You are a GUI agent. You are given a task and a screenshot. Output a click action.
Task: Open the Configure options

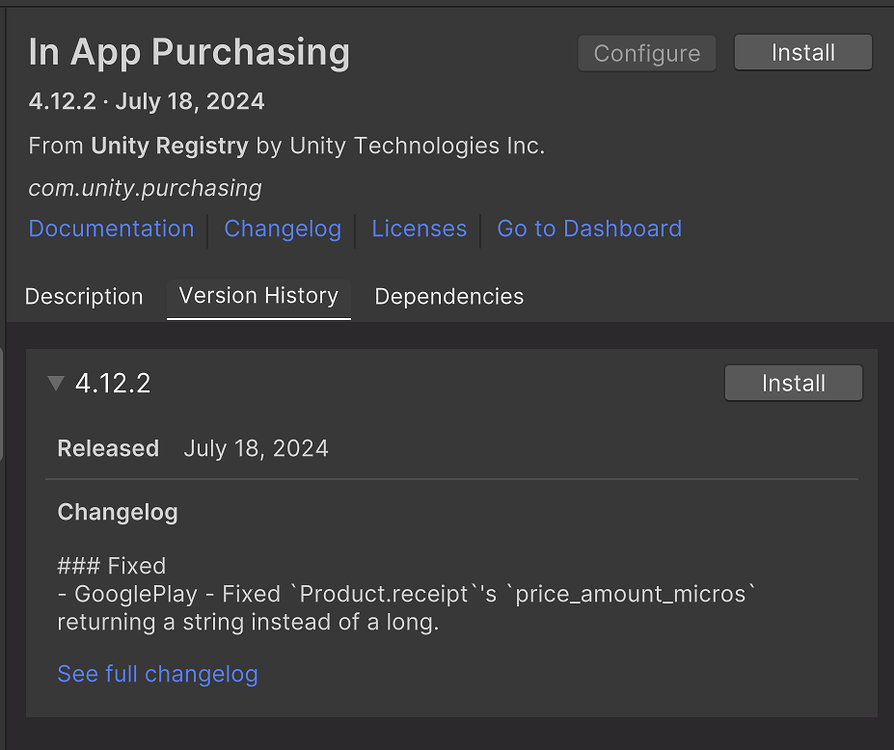pos(646,53)
